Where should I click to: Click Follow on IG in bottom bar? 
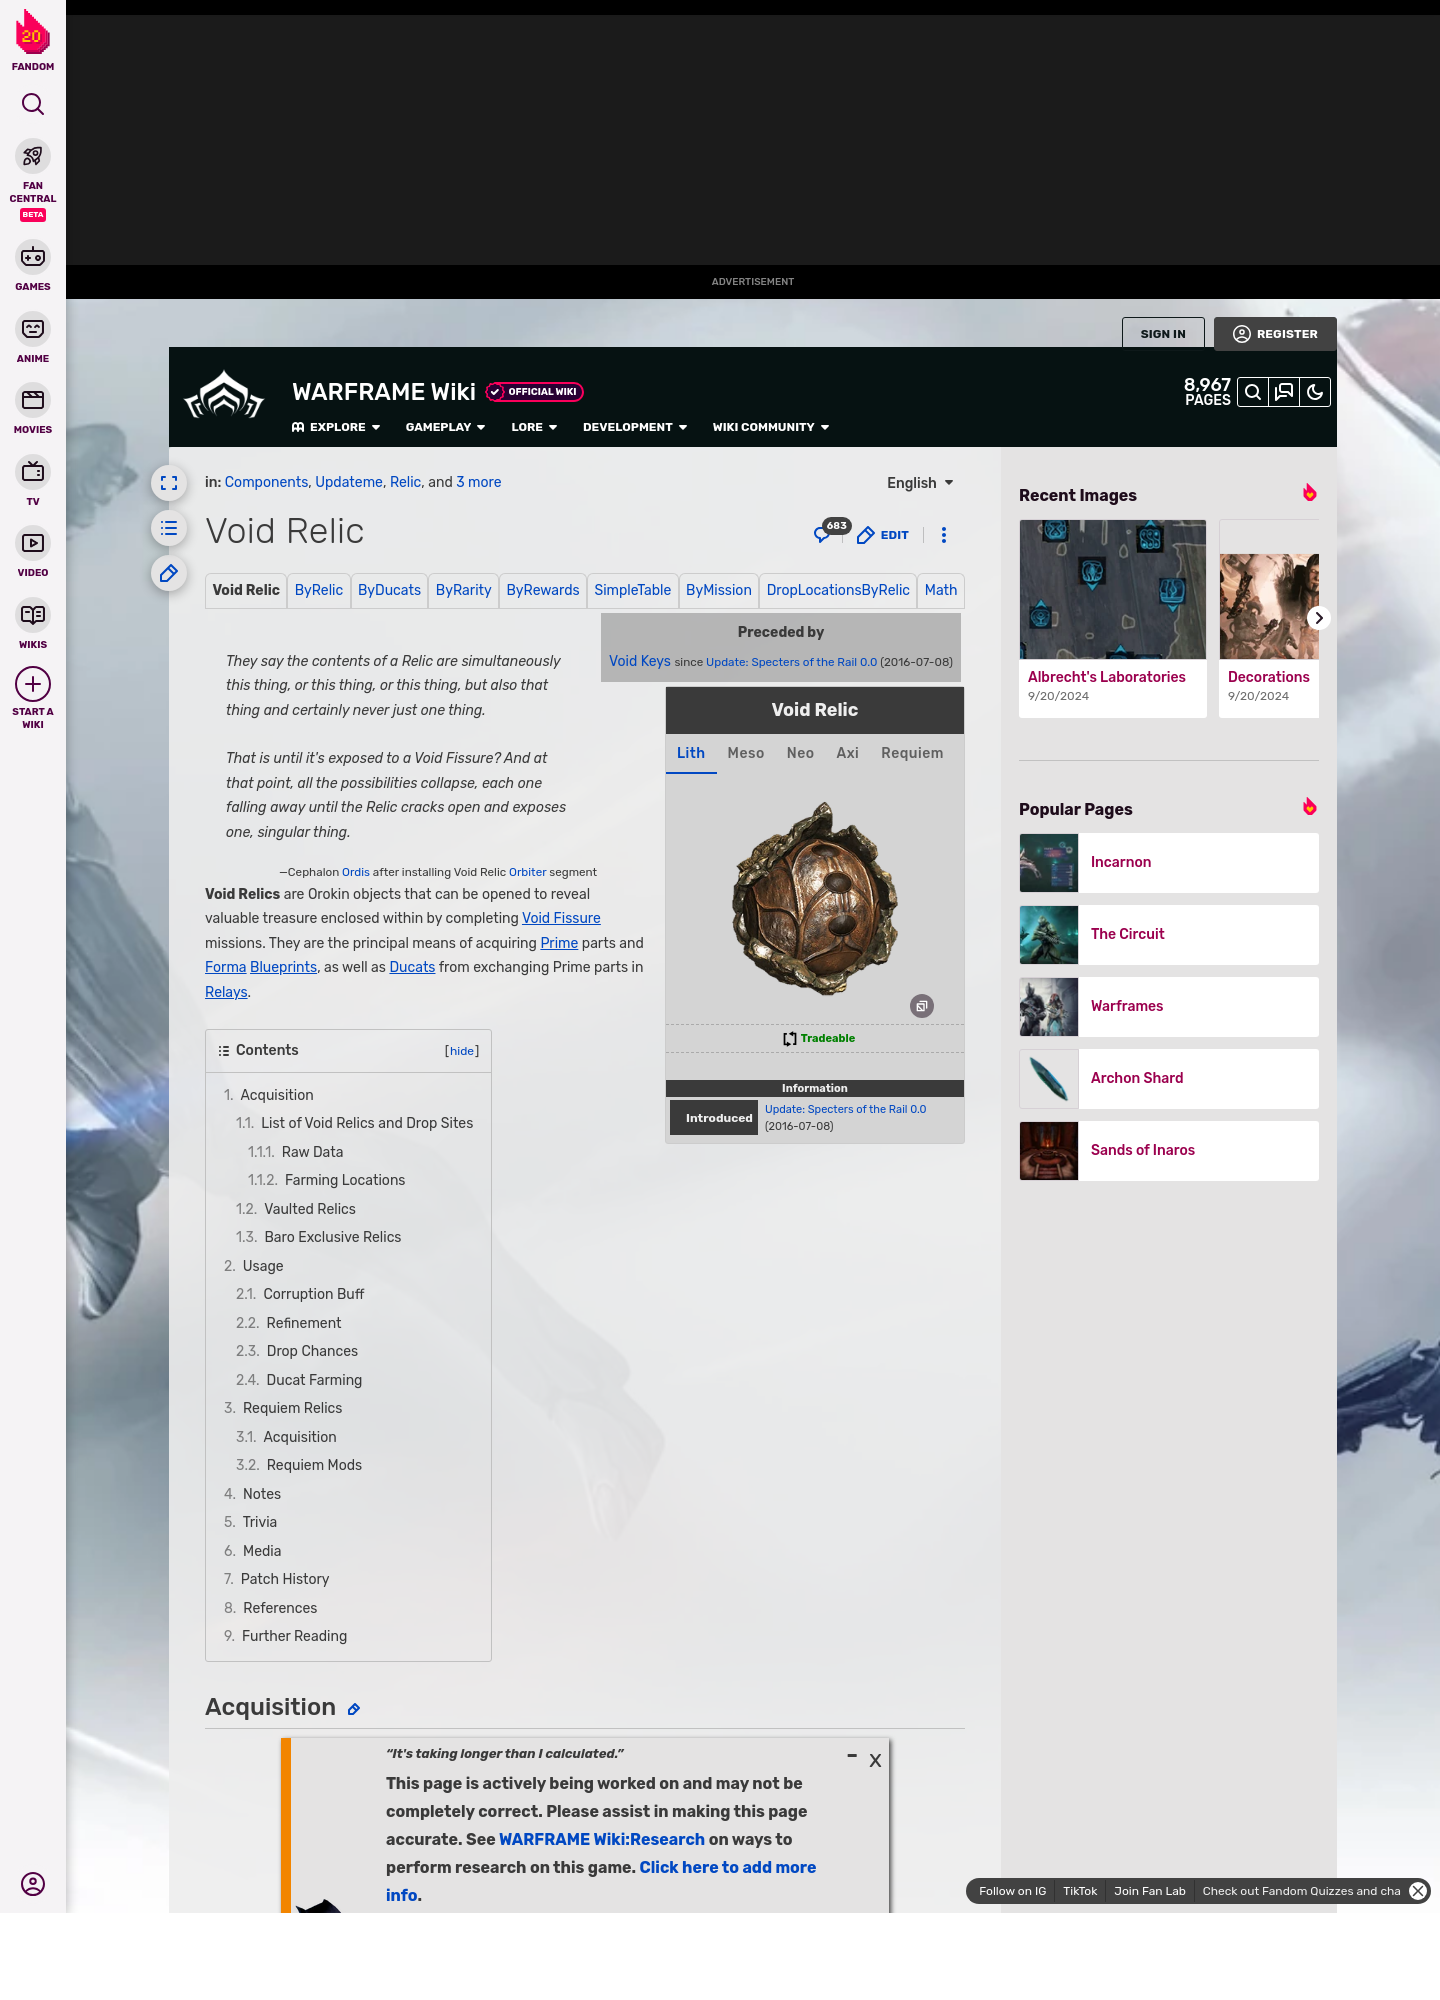click(x=1012, y=1891)
